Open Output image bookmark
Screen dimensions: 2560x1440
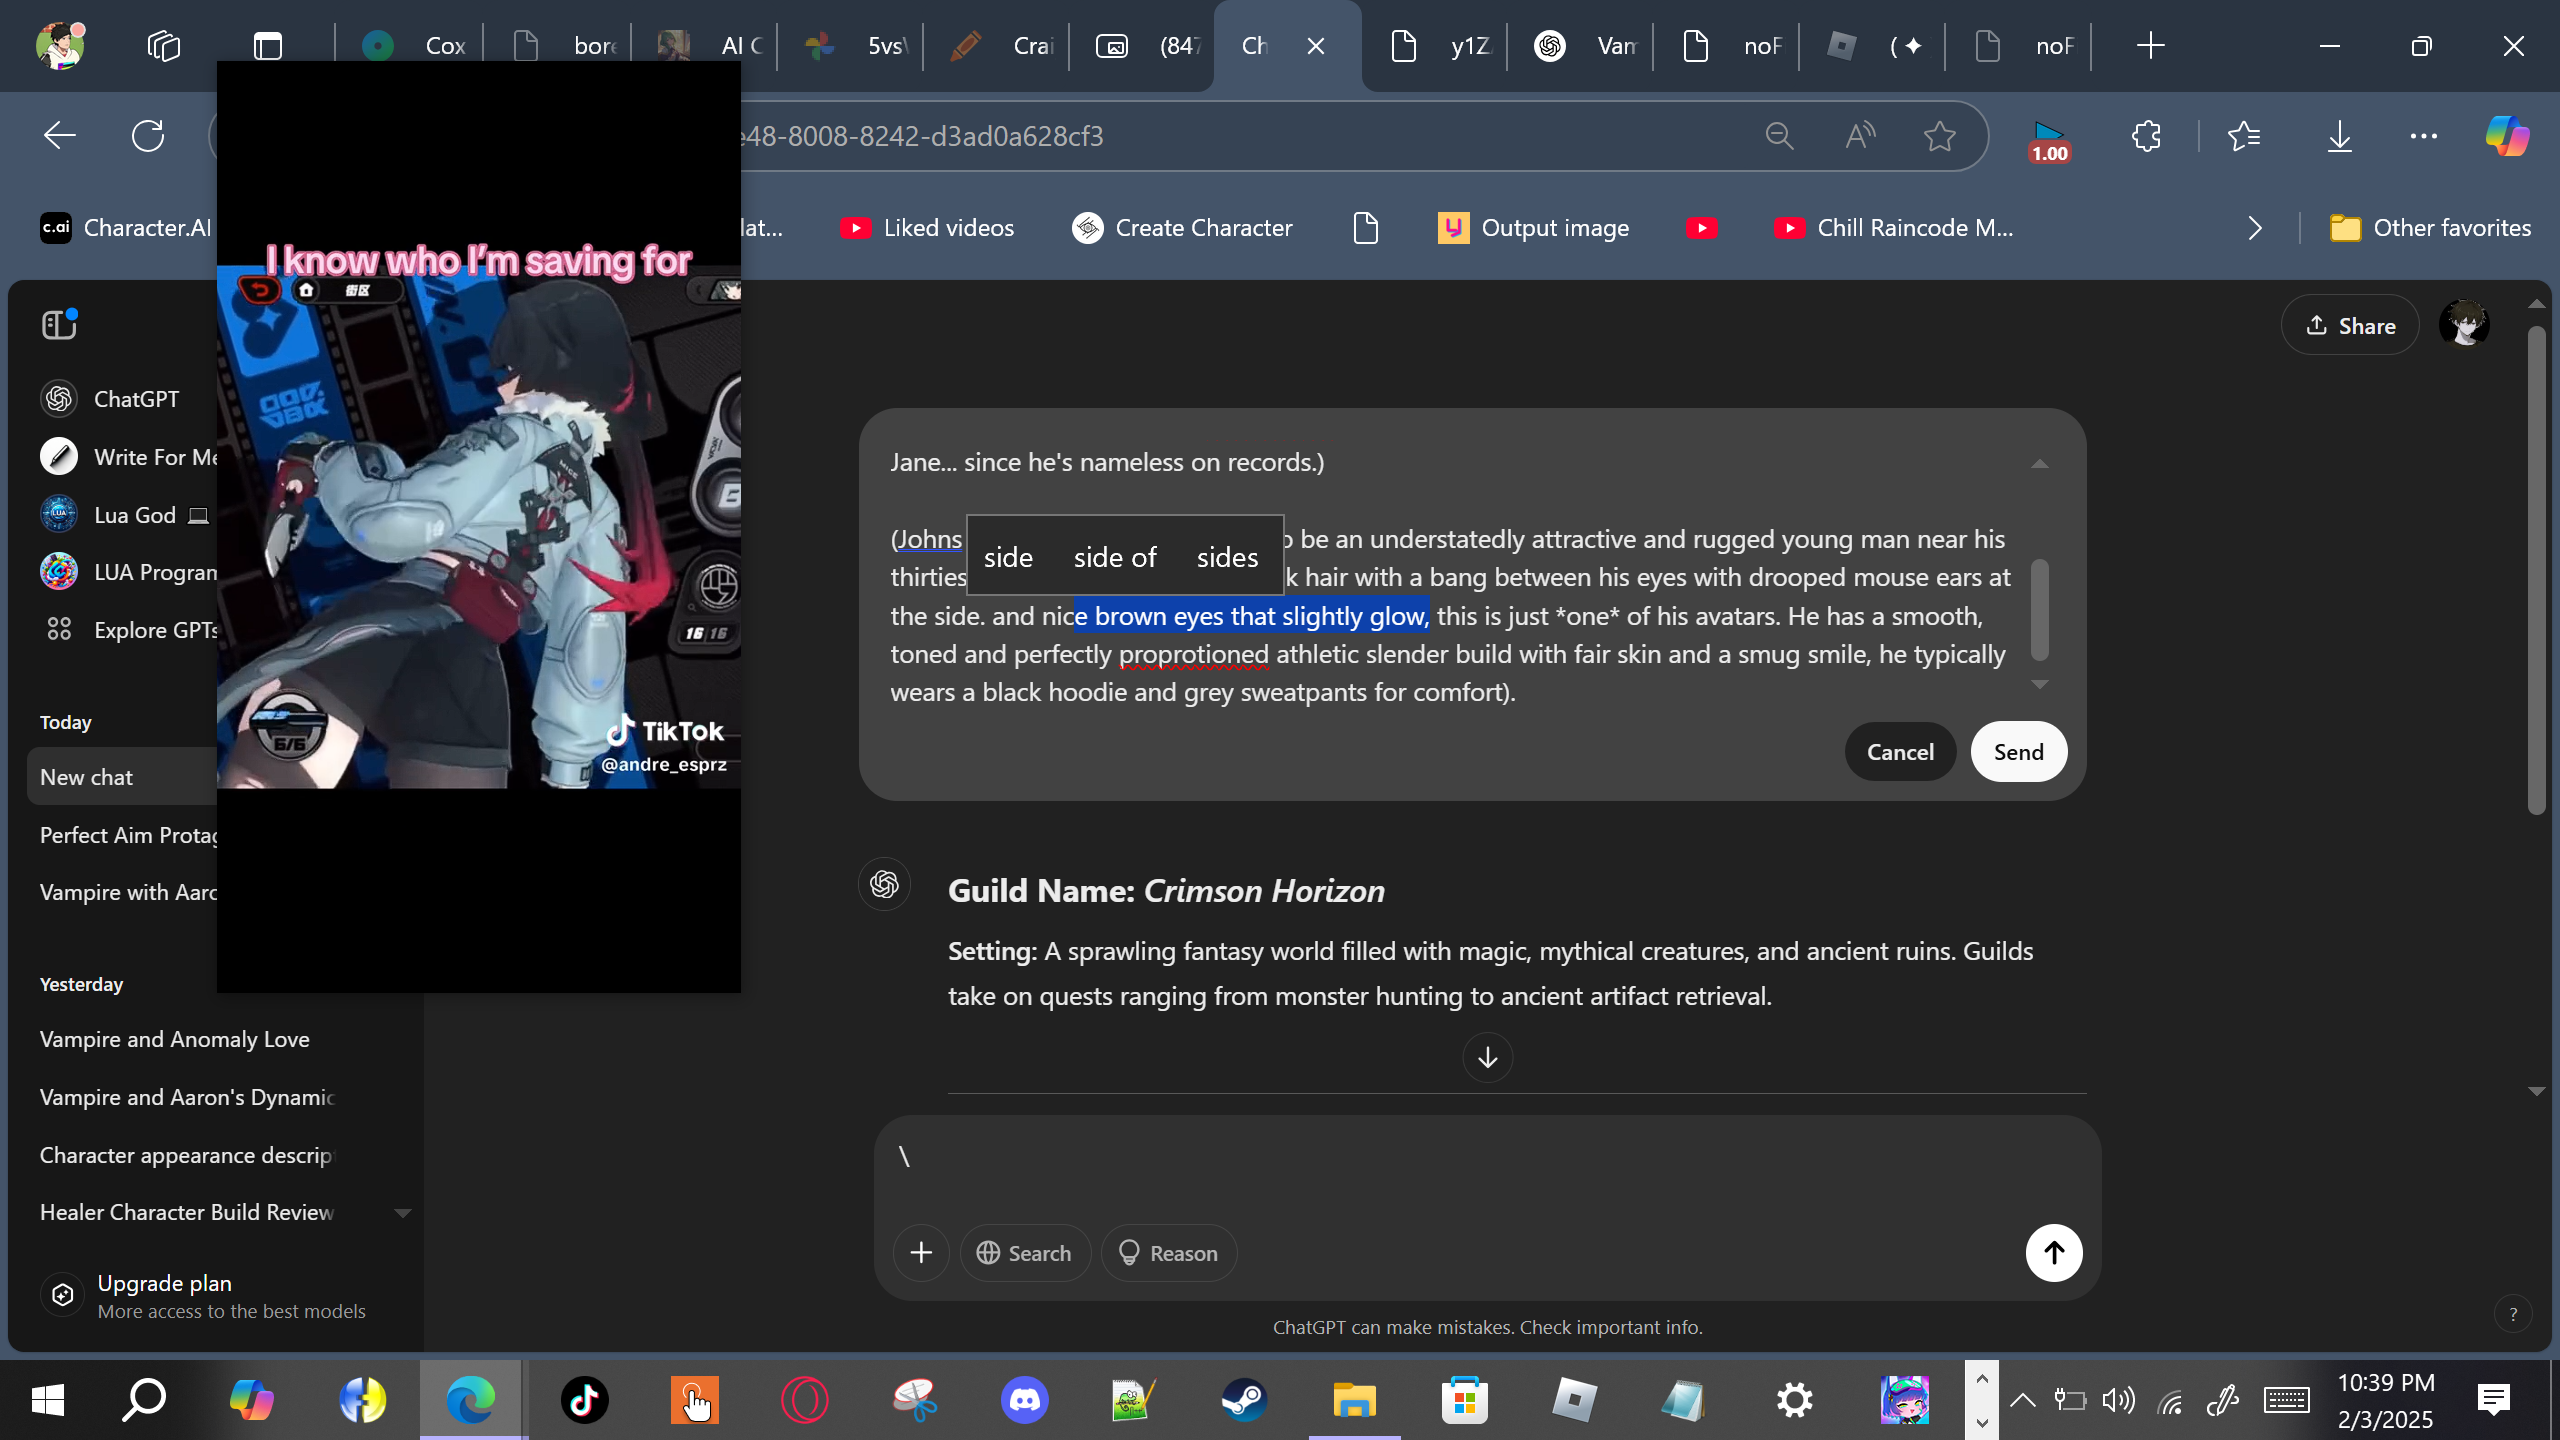(1534, 229)
